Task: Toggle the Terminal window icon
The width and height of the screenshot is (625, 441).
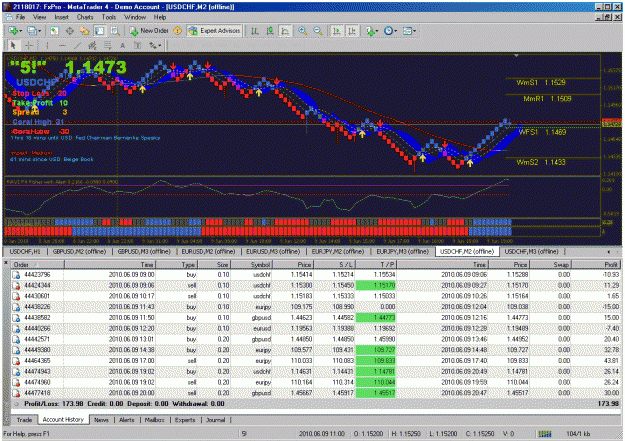Action: pyautogui.click(x=99, y=31)
